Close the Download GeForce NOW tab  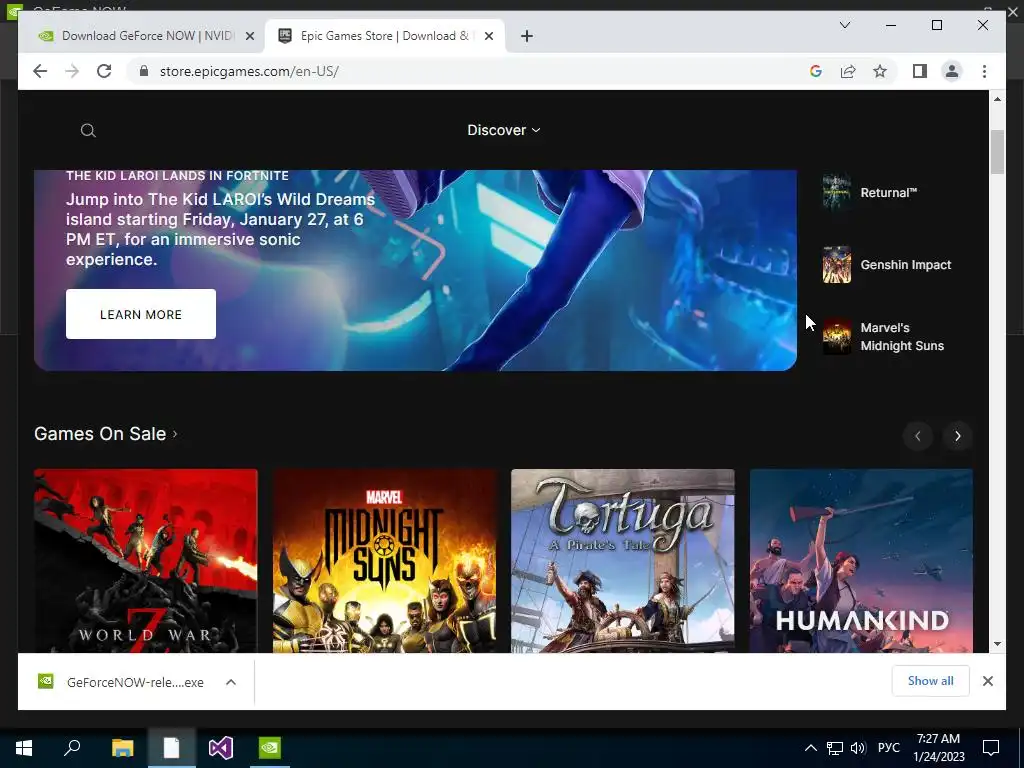coord(249,36)
